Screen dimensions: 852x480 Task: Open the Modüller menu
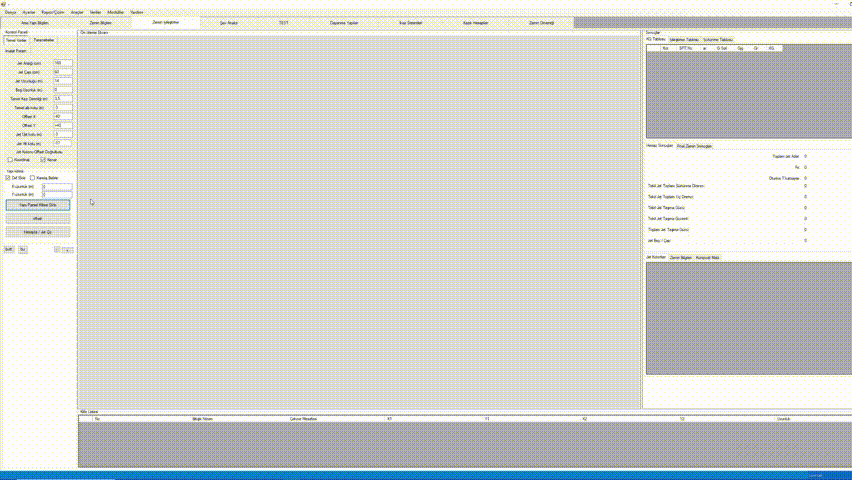pyautogui.click(x=115, y=12)
